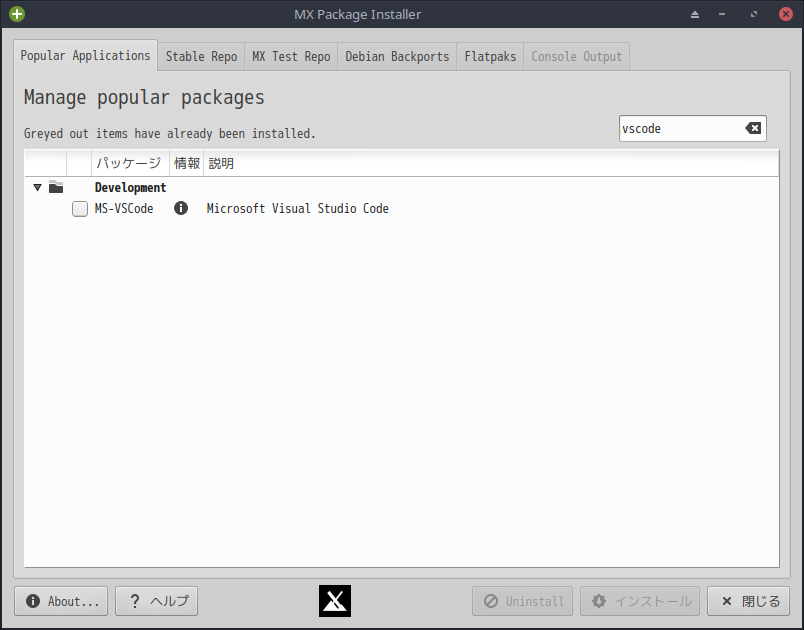Open the Flatpaks tab

(x=490, y=56)
